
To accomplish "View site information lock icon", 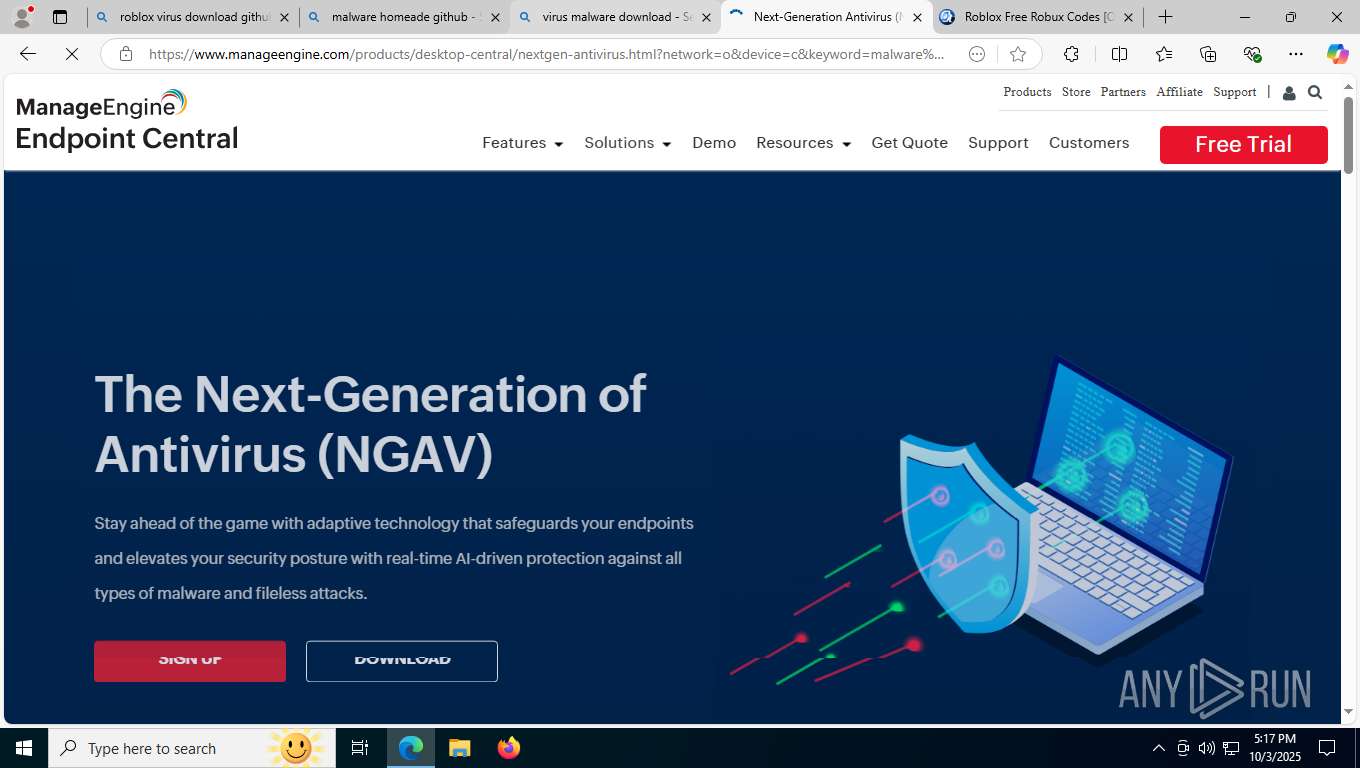I will 125,54.
